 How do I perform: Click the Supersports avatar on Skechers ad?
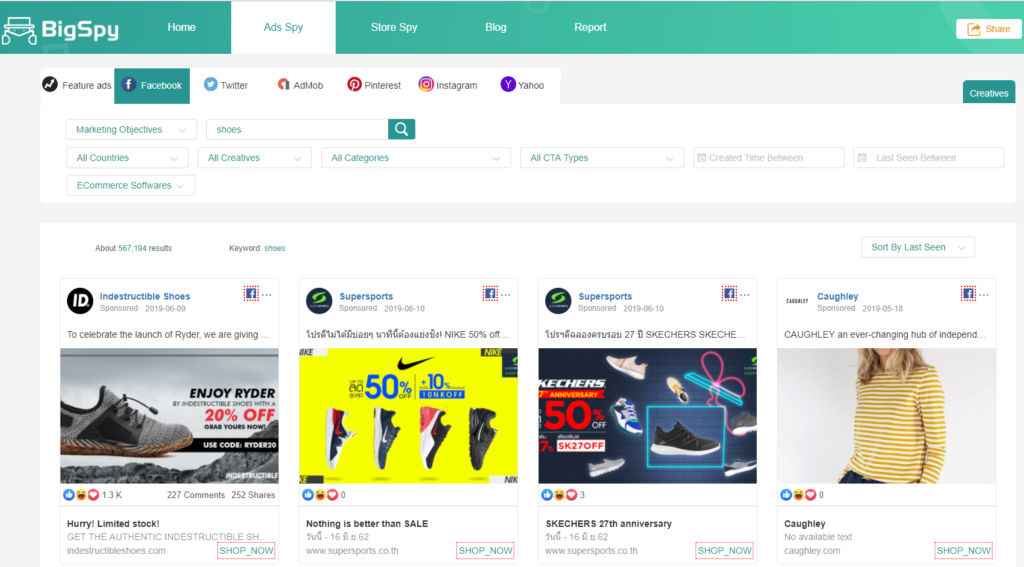tap(558, 301)
